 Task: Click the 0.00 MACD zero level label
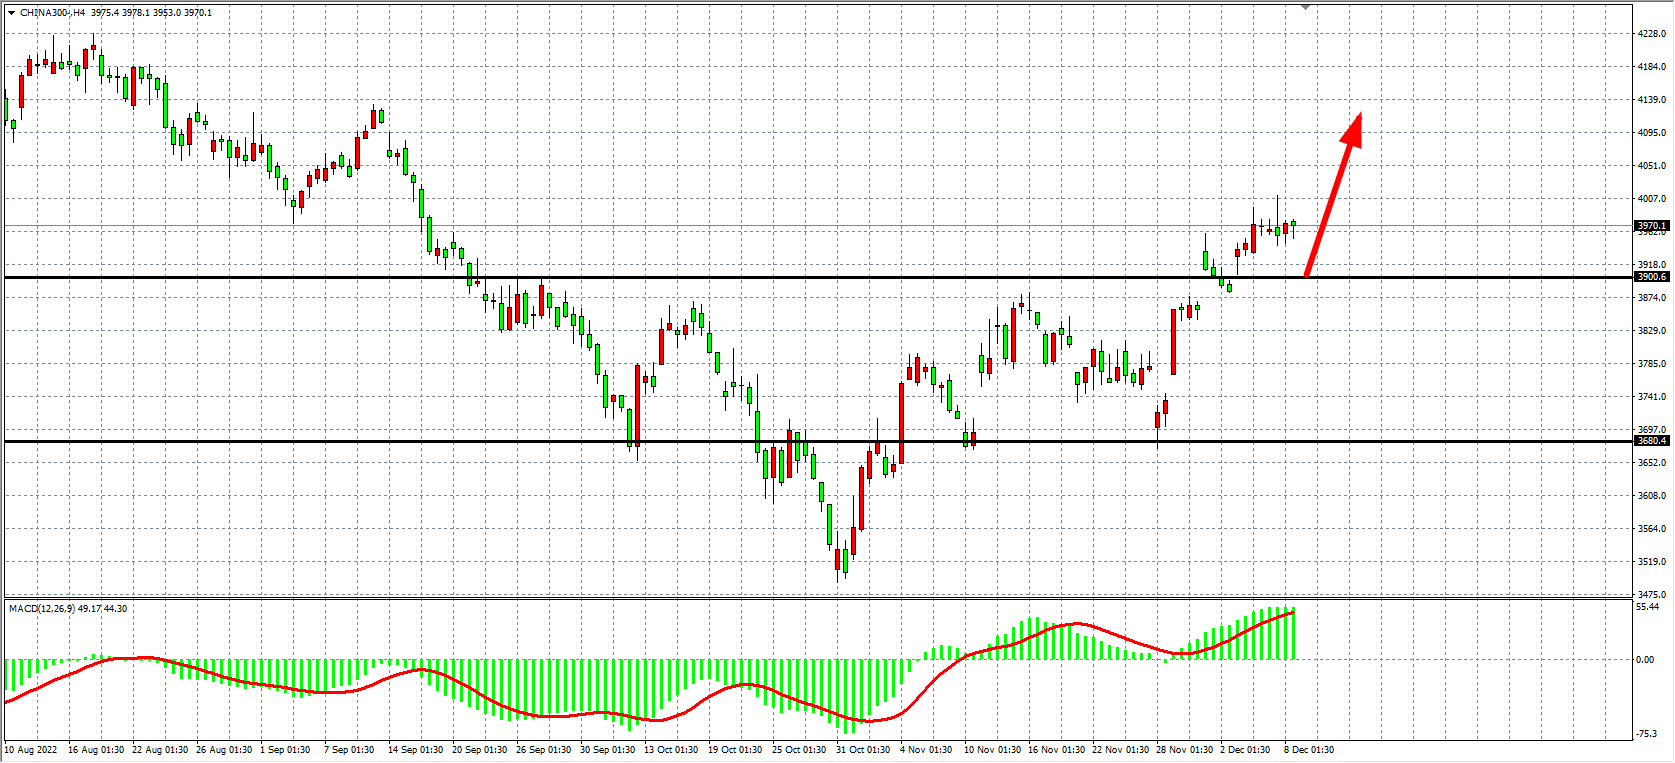click(x=1645, y=660)
